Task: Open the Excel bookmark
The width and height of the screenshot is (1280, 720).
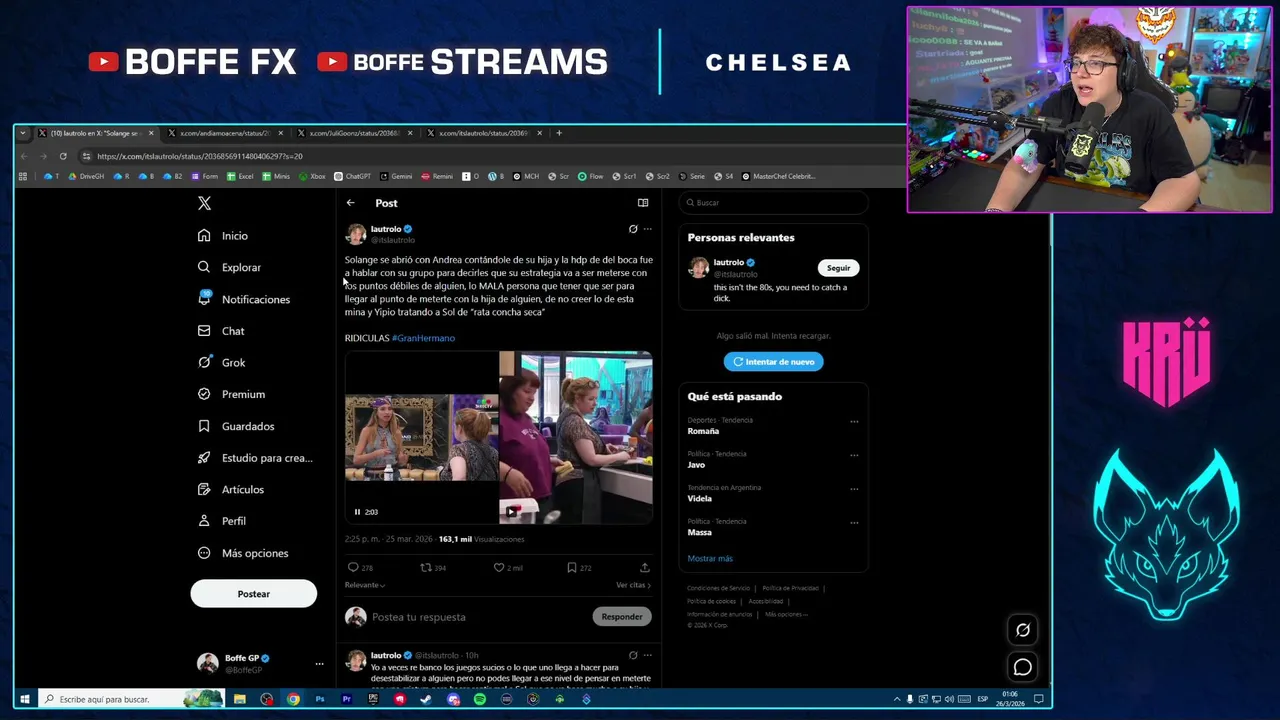Action: 240,176
